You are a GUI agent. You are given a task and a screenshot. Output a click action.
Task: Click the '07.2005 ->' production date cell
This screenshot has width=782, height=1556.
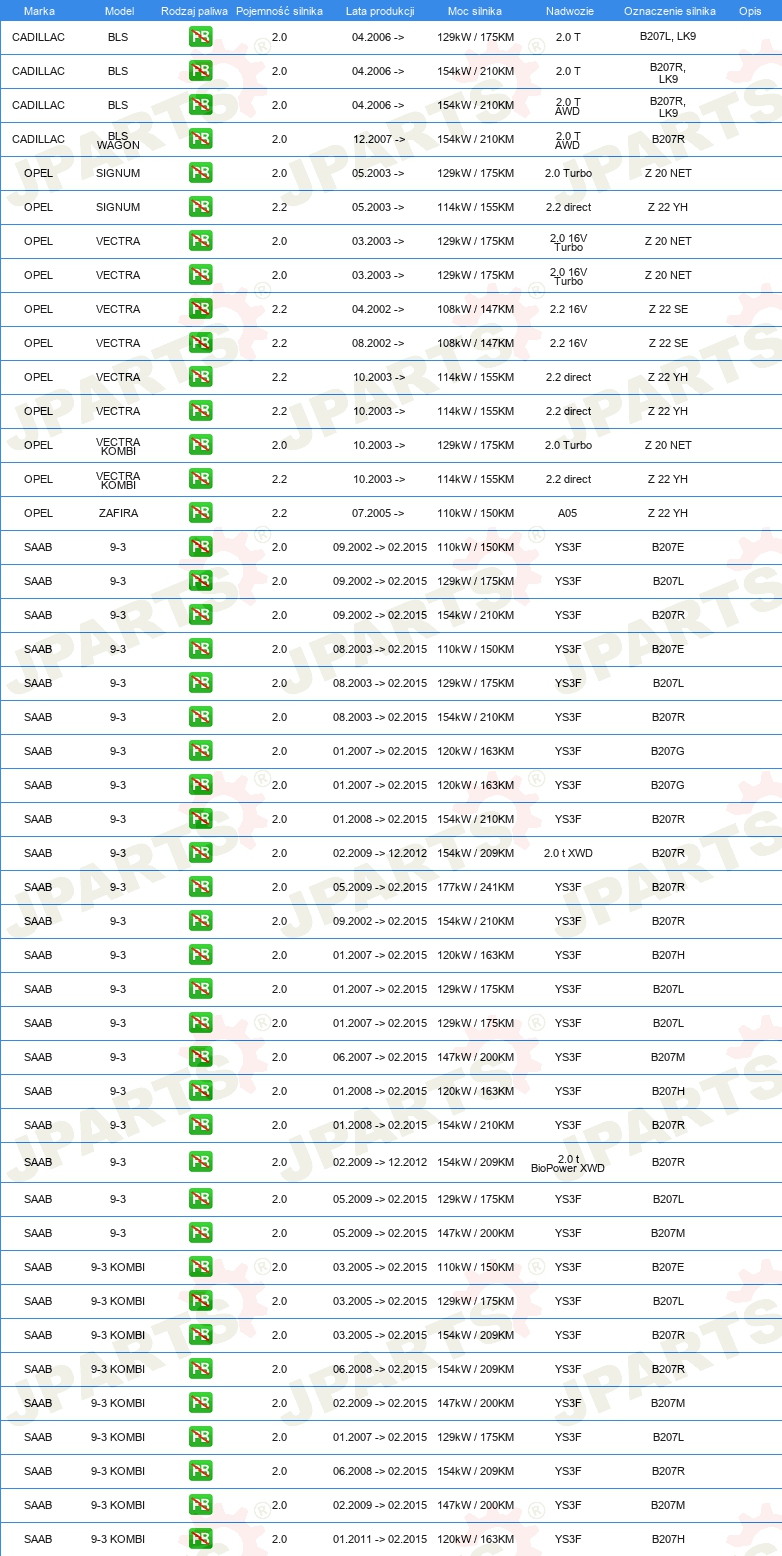379,513
